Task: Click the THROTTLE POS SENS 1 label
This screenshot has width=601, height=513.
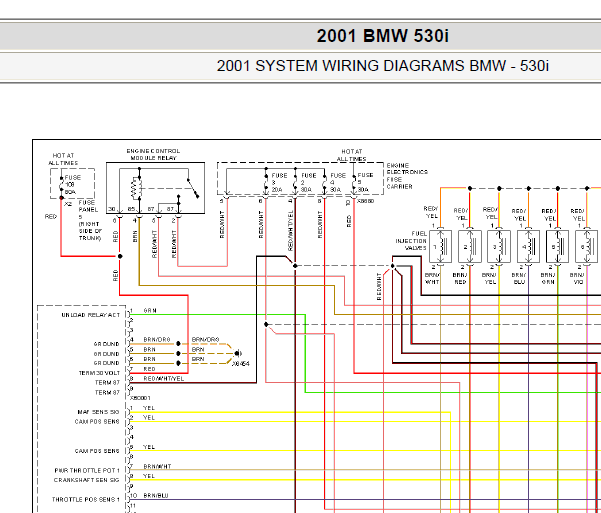Action: point(86,500)
